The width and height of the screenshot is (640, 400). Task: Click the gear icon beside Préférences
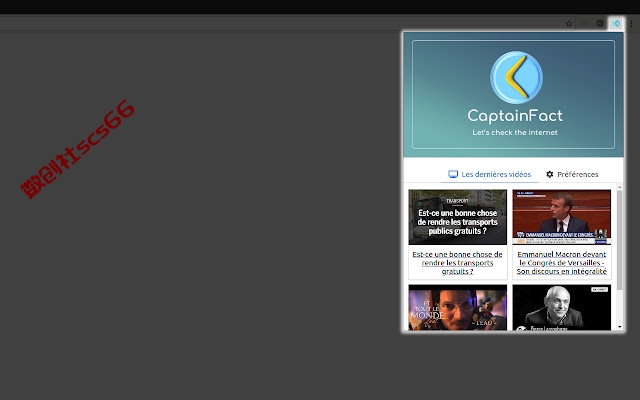click(x=550, y=174)
